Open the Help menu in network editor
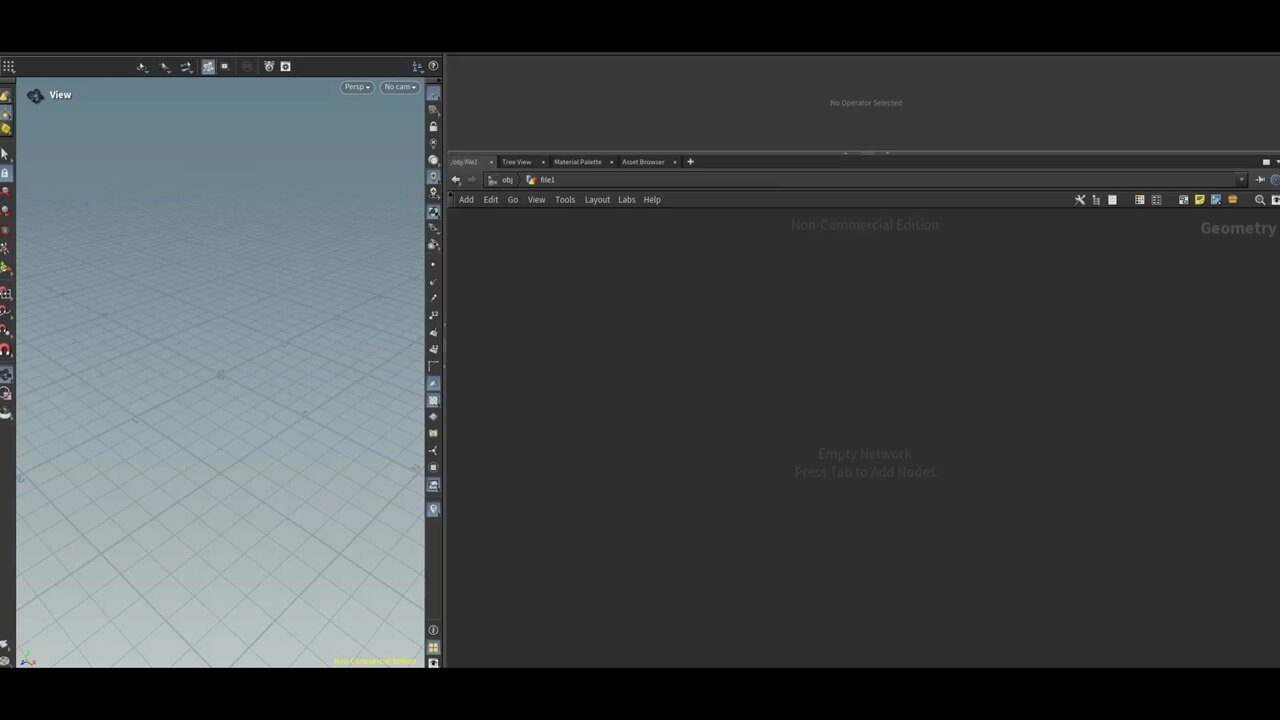The height and width of the screenshot is (720, 1280). [x=652, y=200]
